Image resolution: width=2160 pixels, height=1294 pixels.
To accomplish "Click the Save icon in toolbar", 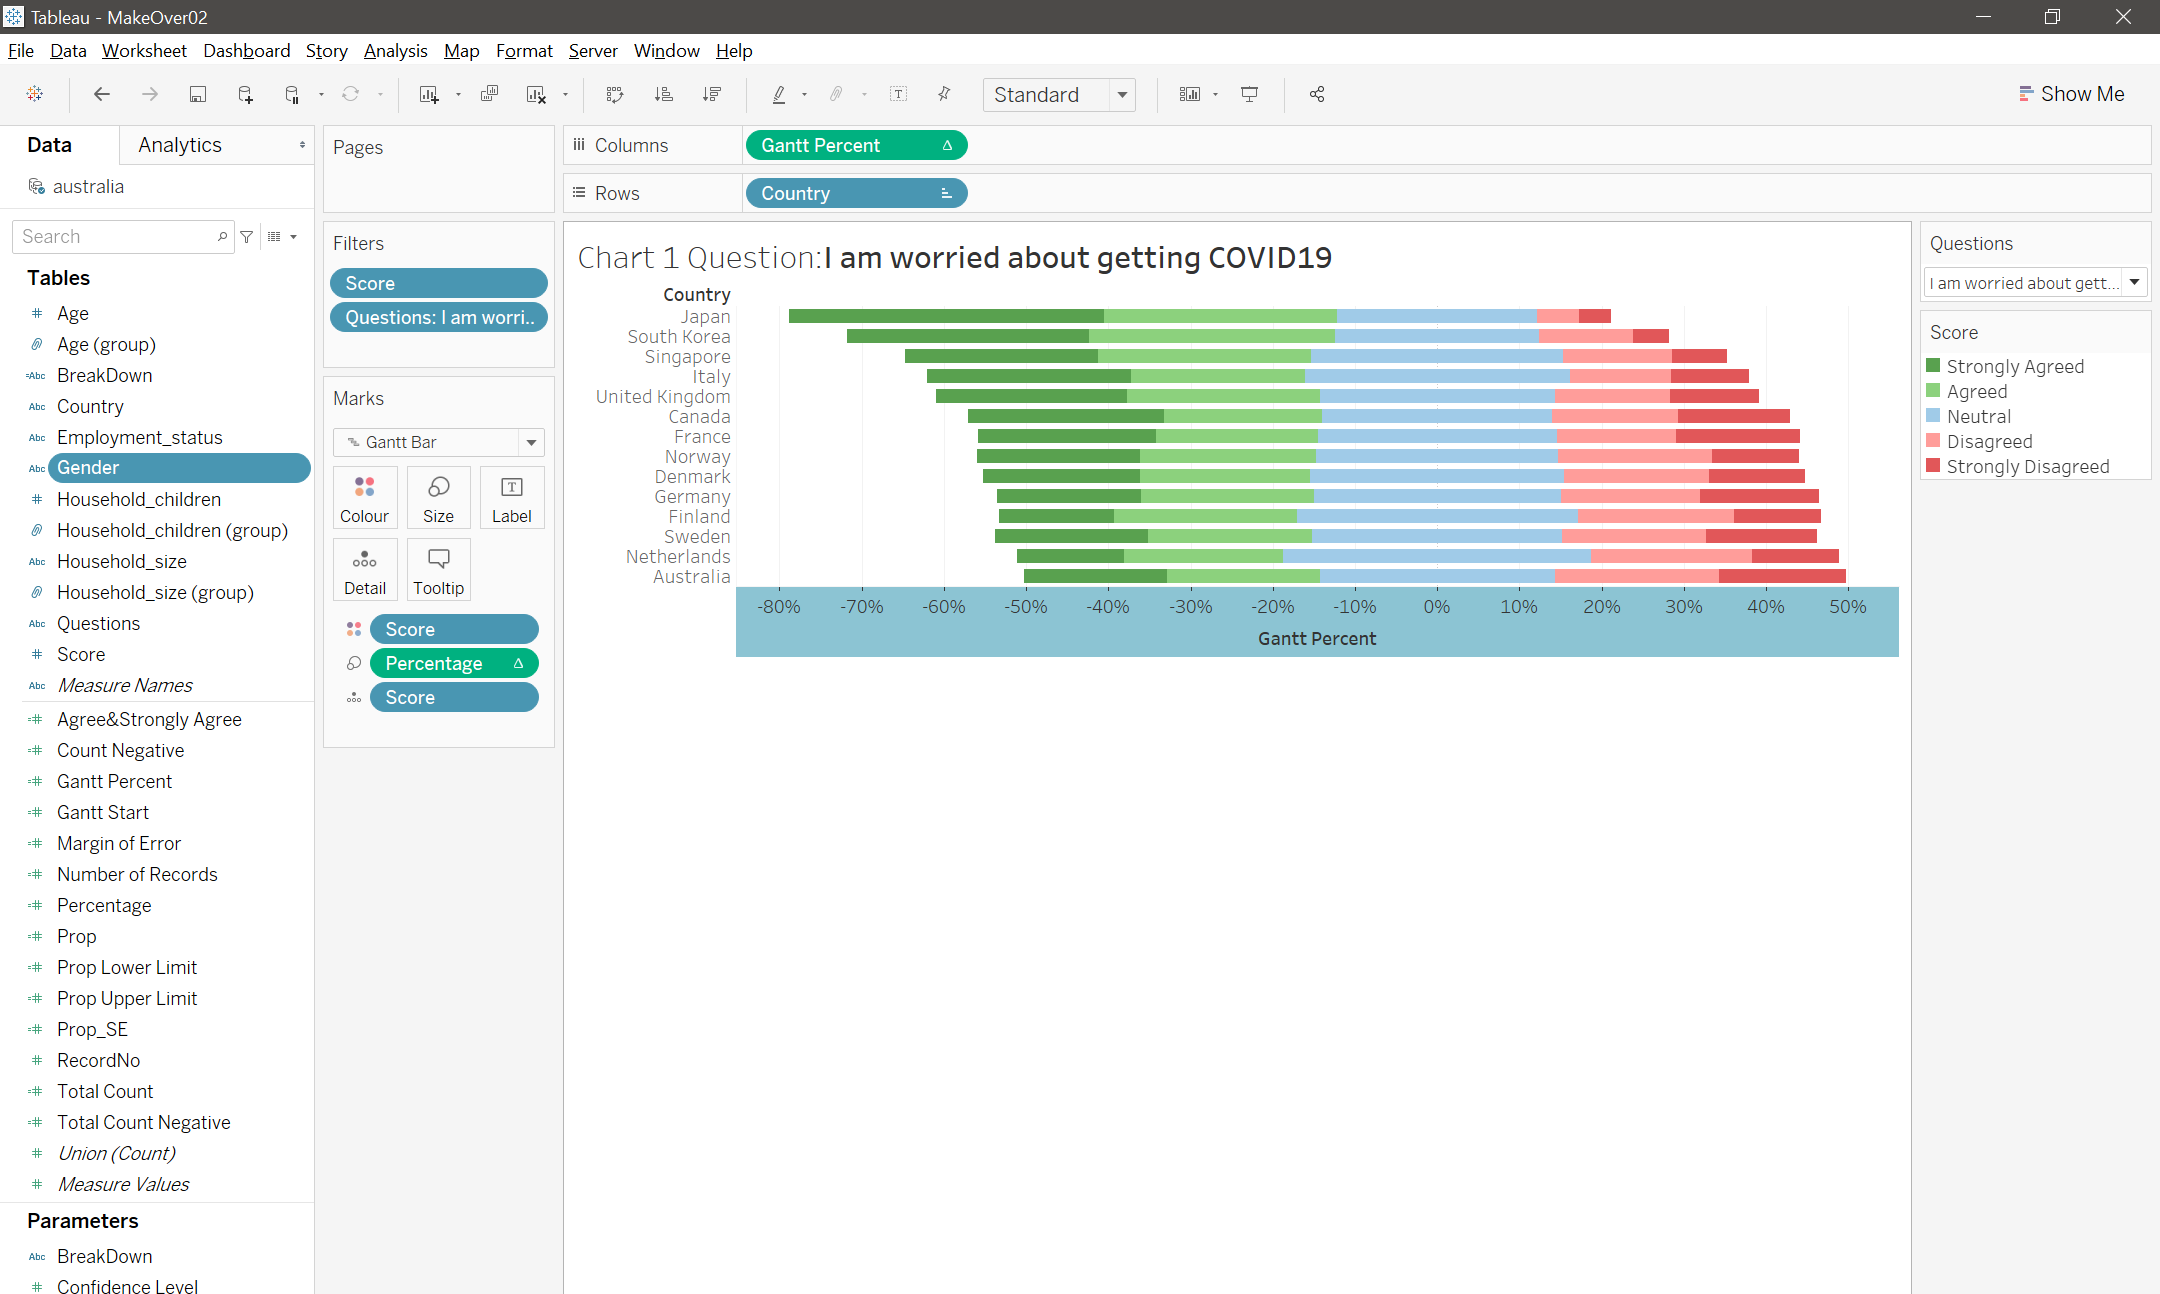I will [x=198, y=94].
